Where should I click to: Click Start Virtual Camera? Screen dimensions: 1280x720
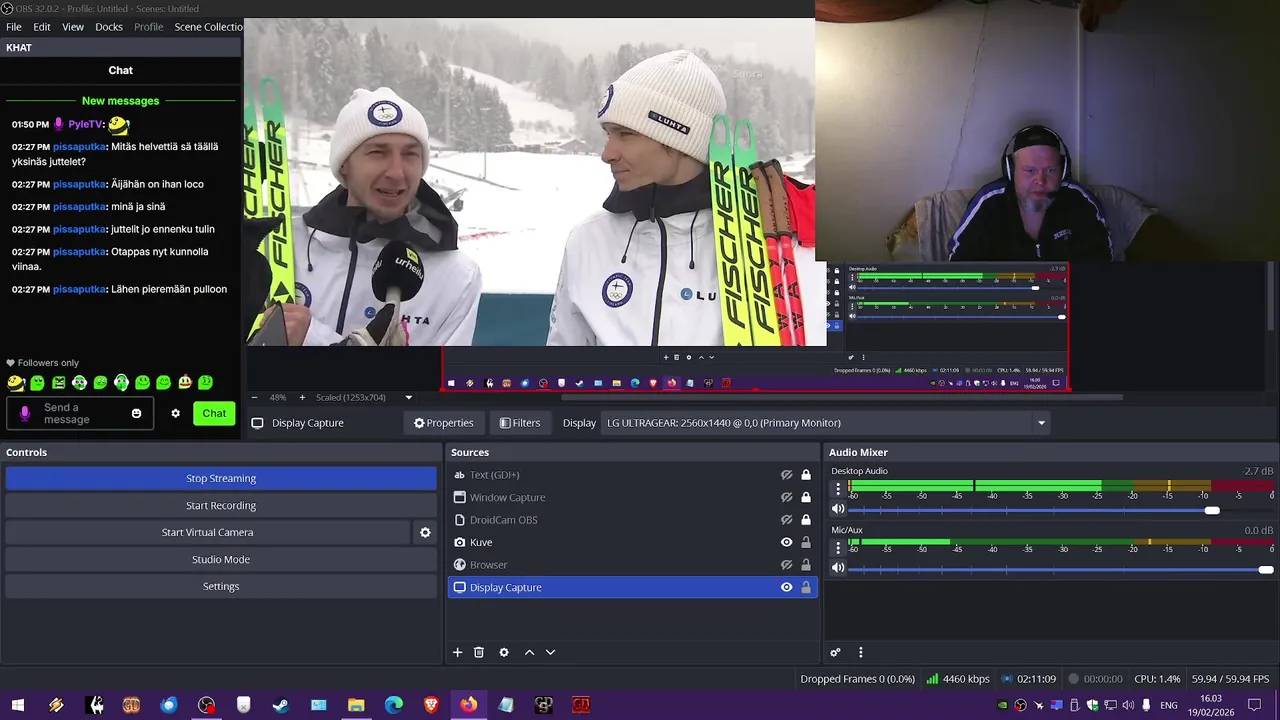(x=207, y=532)
